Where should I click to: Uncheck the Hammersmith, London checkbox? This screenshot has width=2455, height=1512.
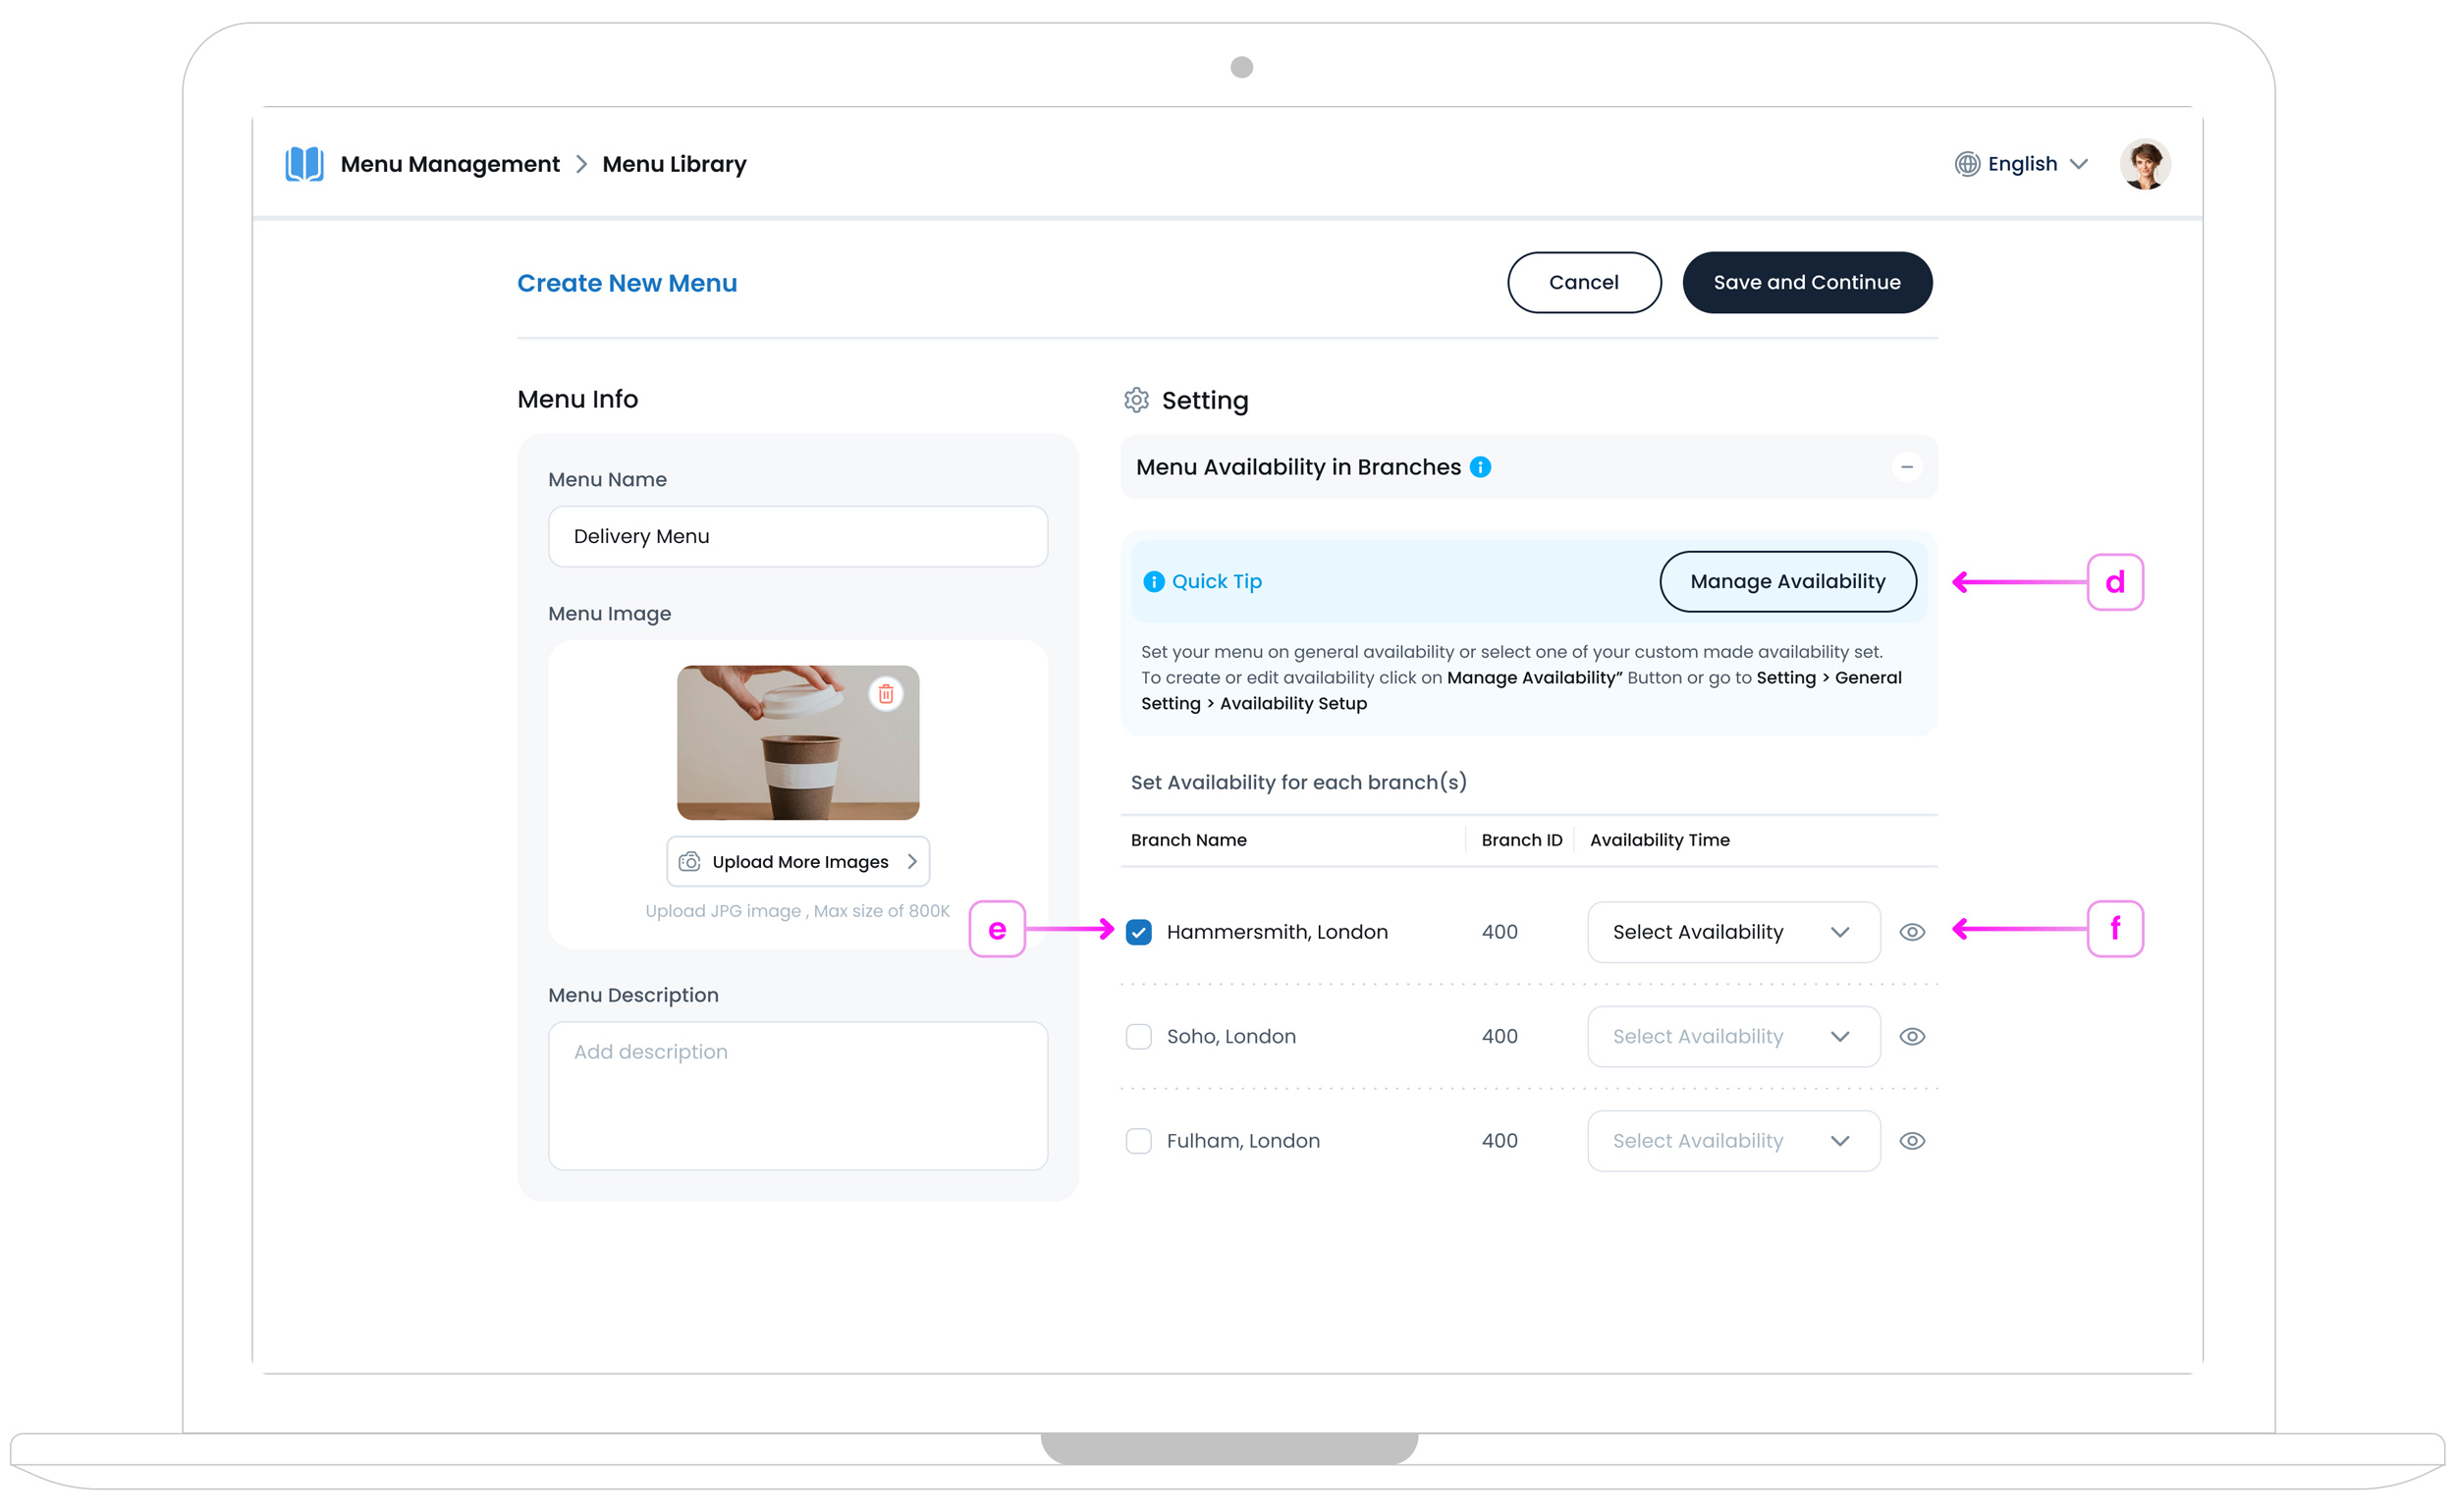[x=1138, y=932]
